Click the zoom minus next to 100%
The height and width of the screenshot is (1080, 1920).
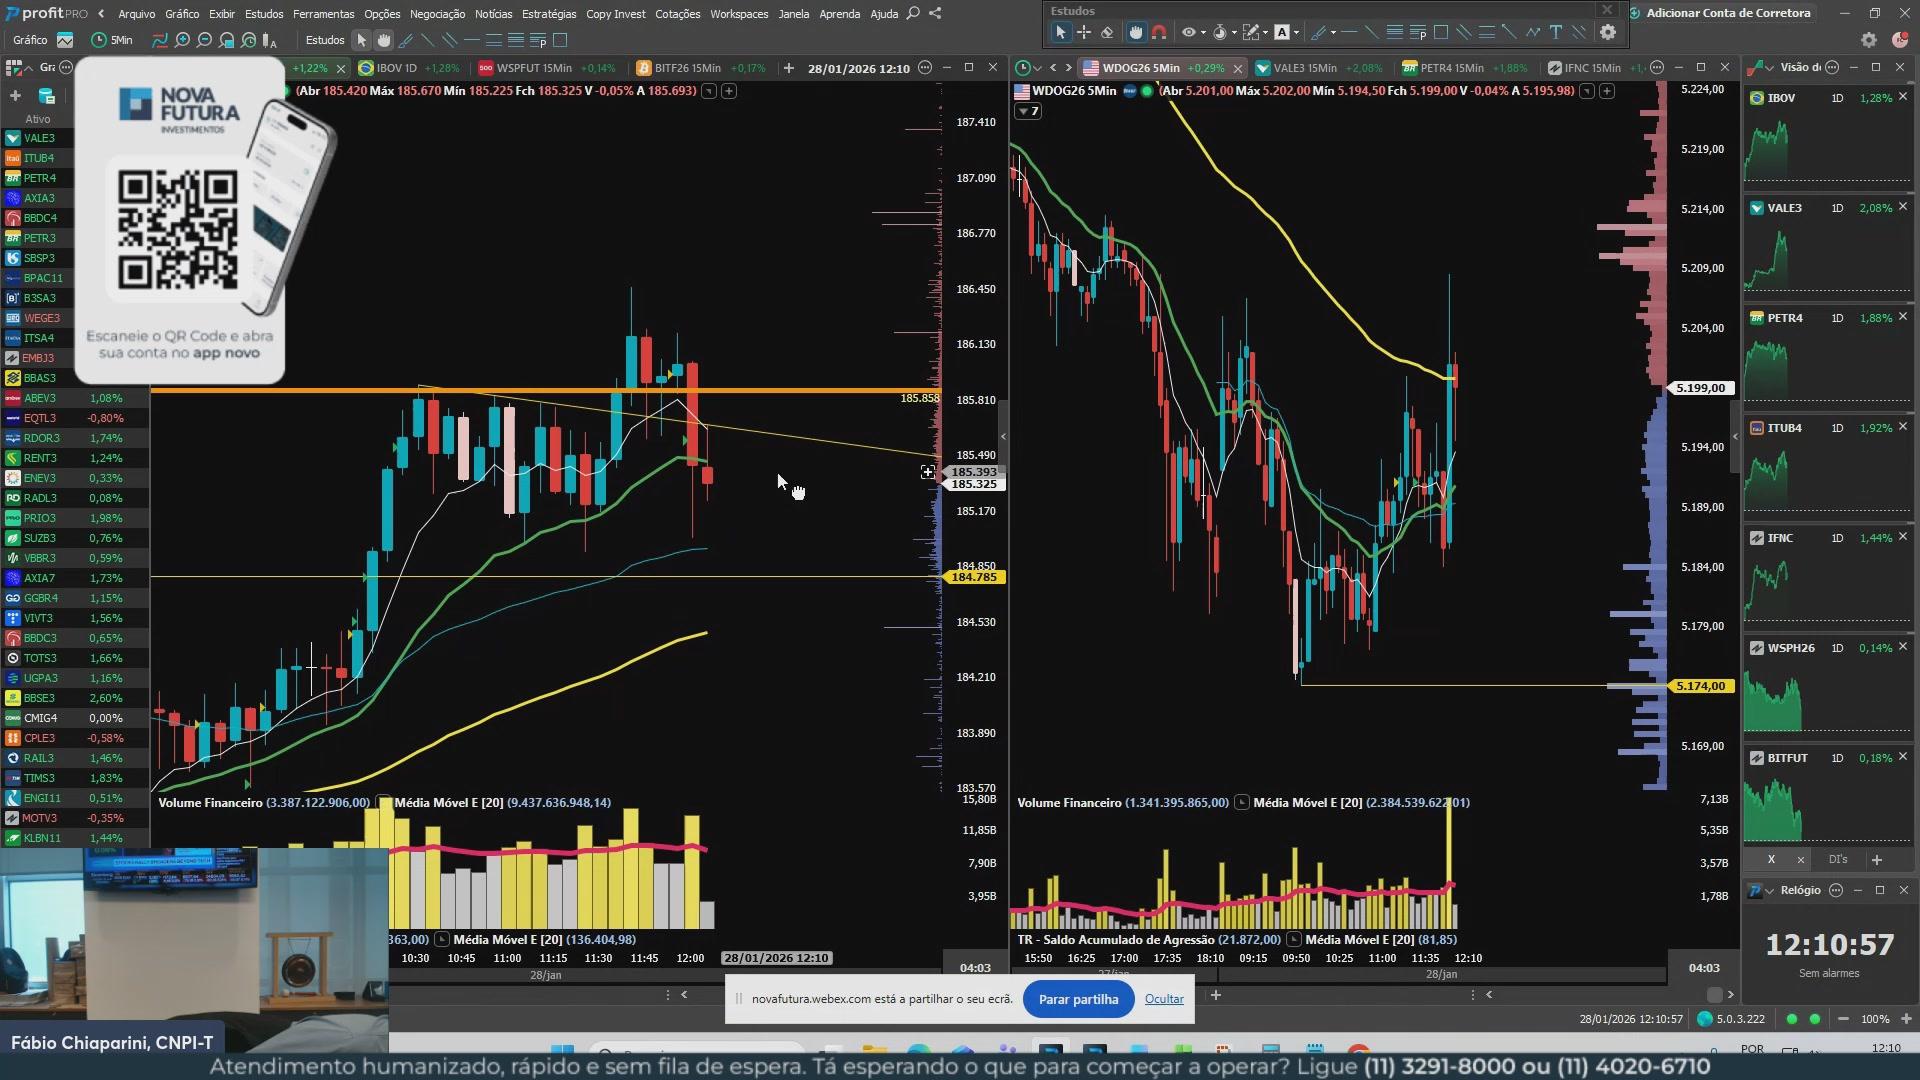(x=1843, y=1019)
